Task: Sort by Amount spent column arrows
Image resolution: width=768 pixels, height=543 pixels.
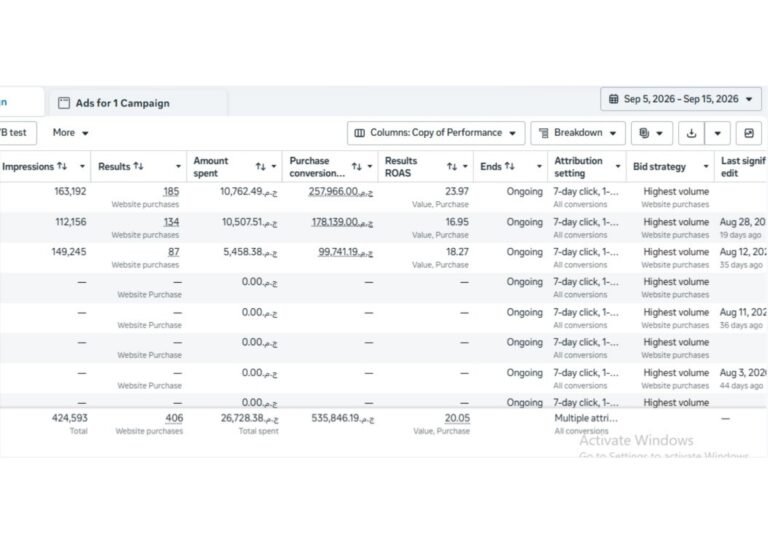Action: 261,166
